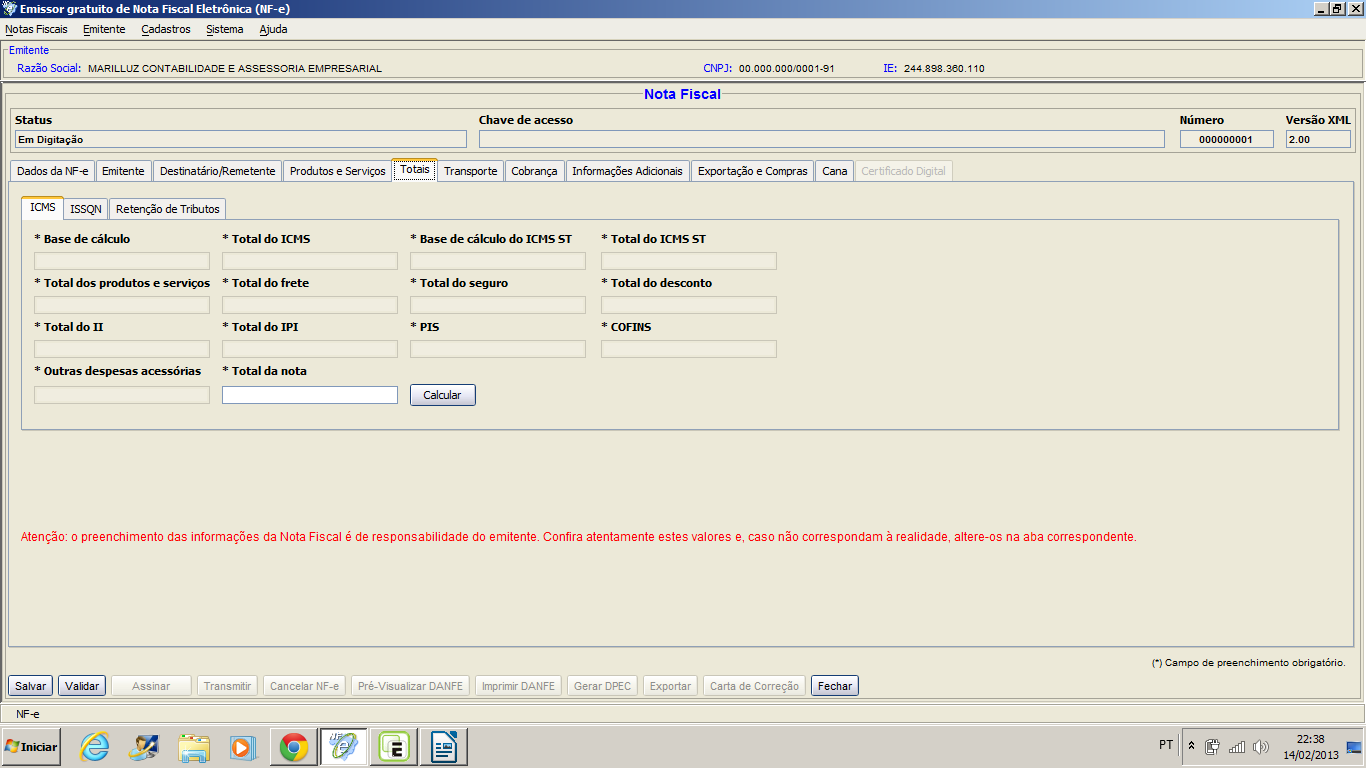Screen dimensions: 1366x768
Task: Click the PIS field
Action: (x=498, y=349)
